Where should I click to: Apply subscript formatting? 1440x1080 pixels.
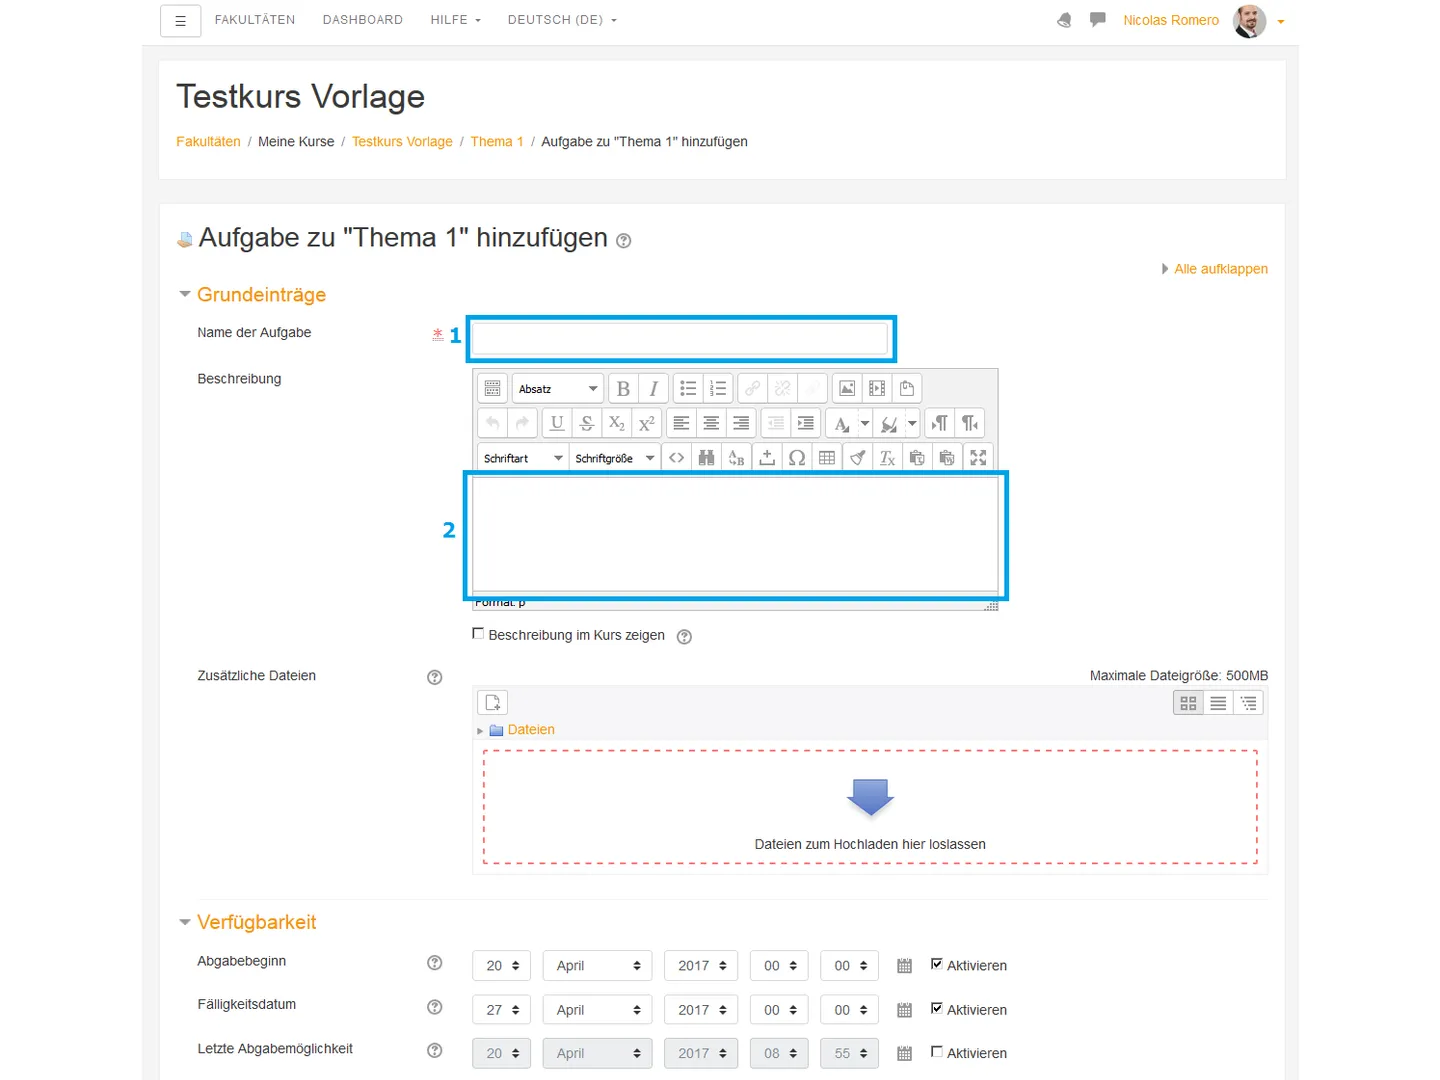pos(617,423)
